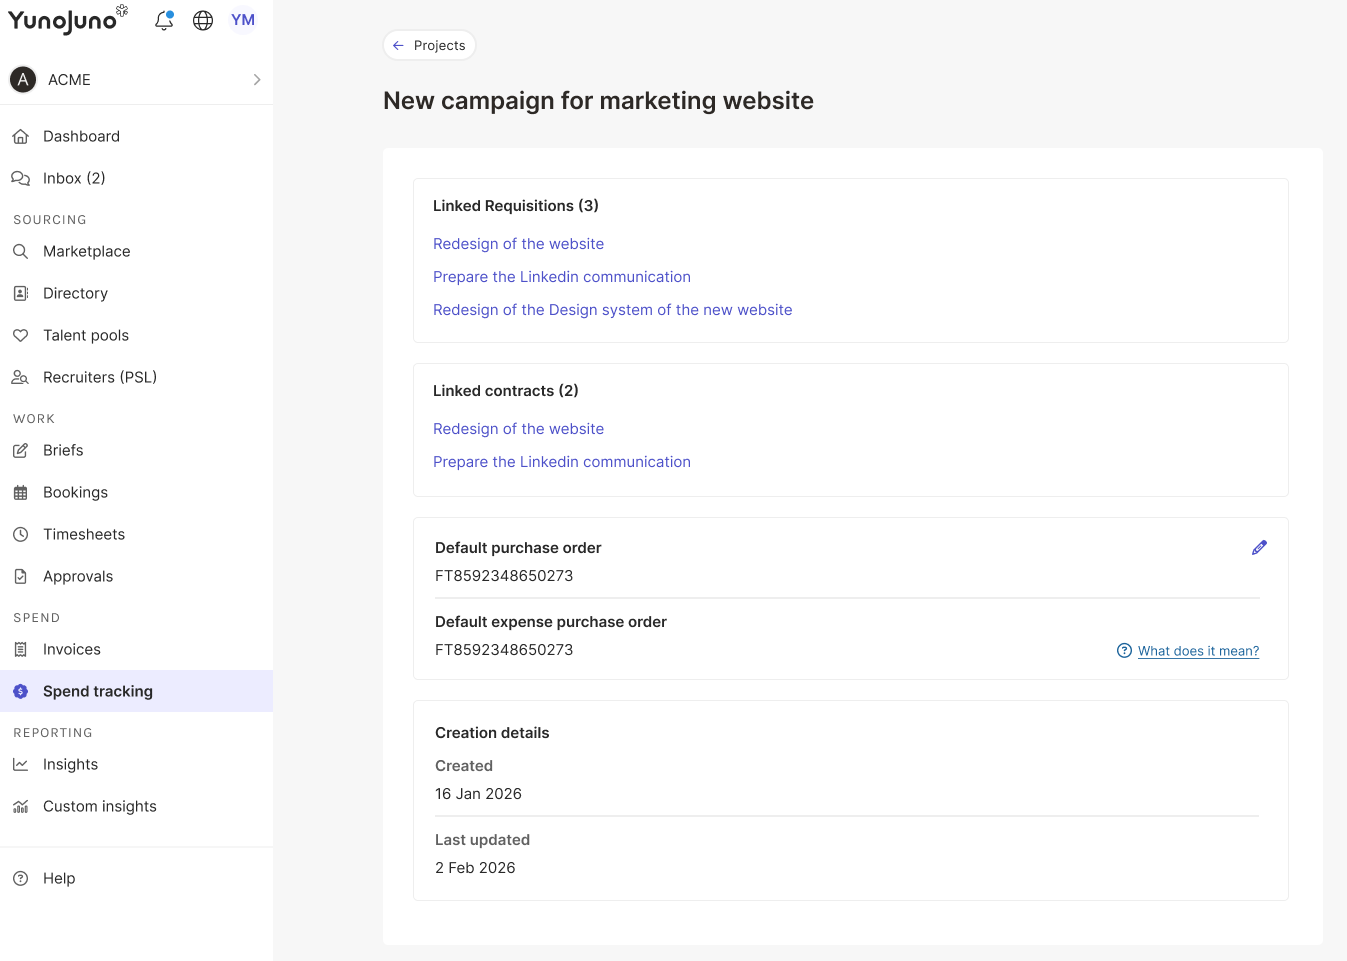Click the Marketplace search icon
Screen dimensions: 1347x961
20,252
